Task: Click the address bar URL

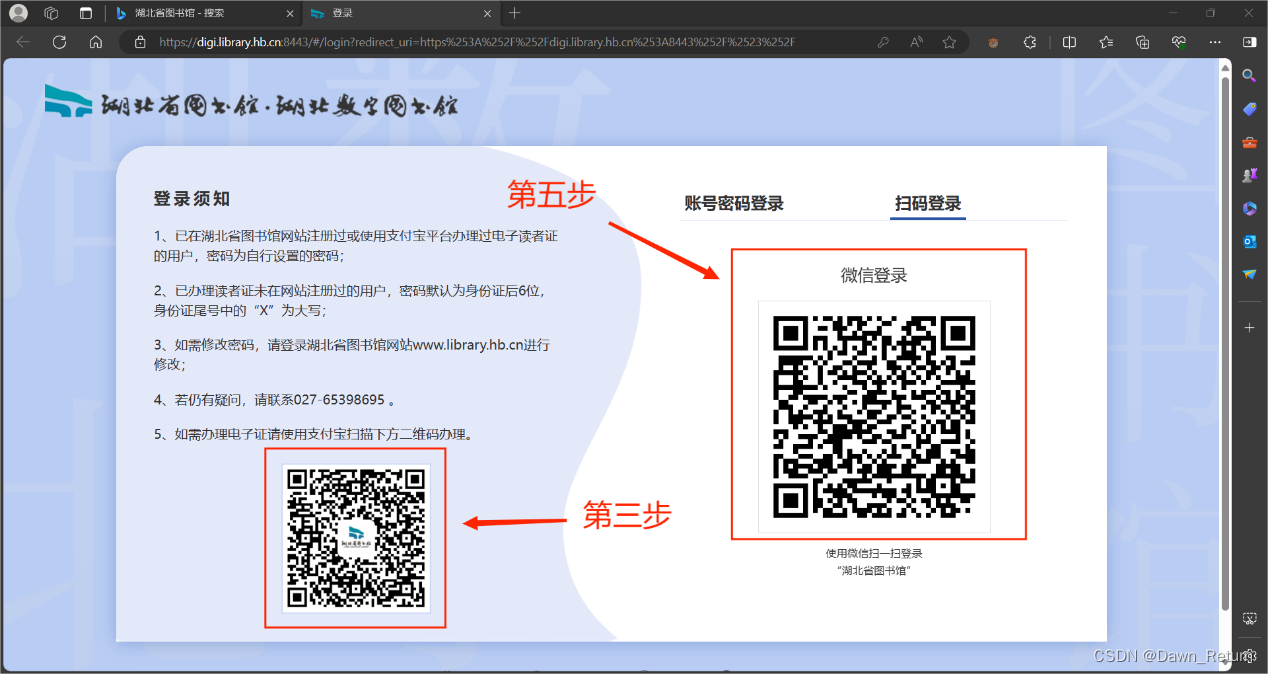Action: [x=477, y=42]
